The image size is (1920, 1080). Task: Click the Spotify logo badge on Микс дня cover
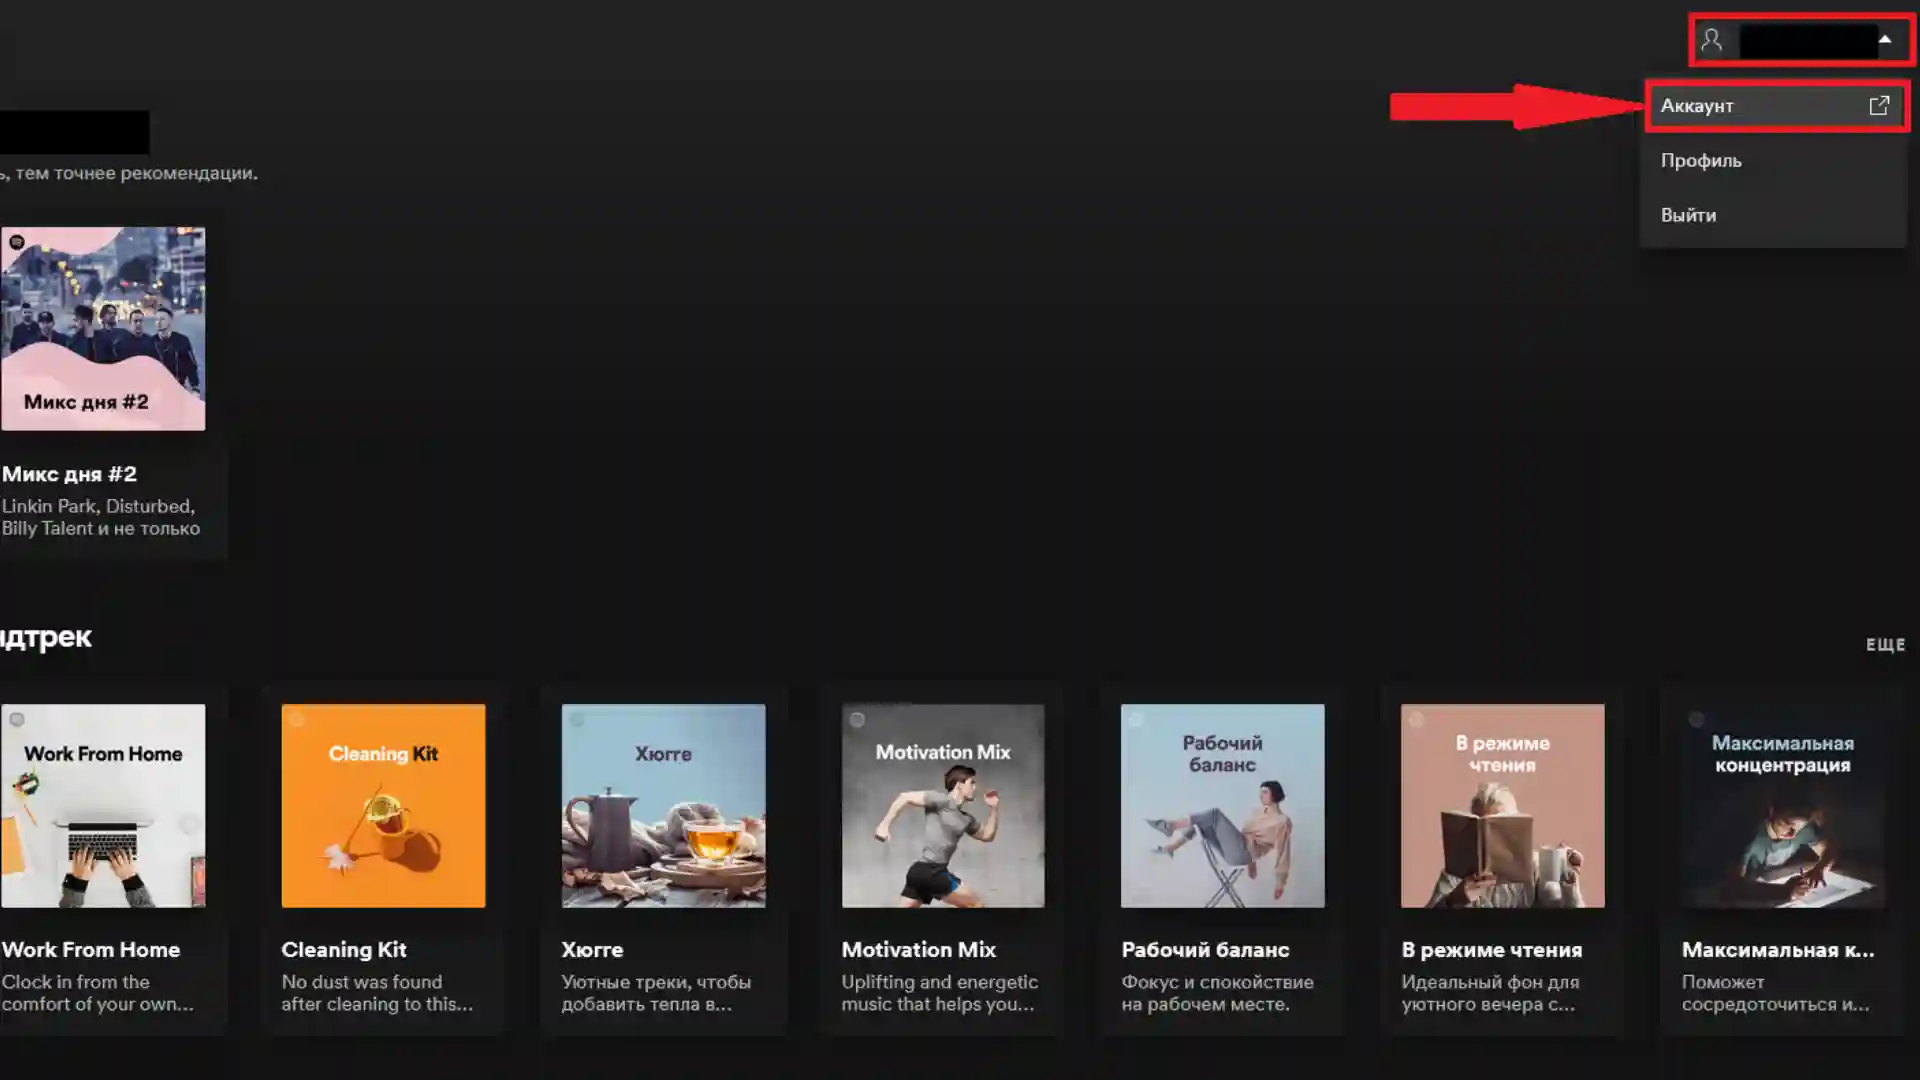coord(17,242)
